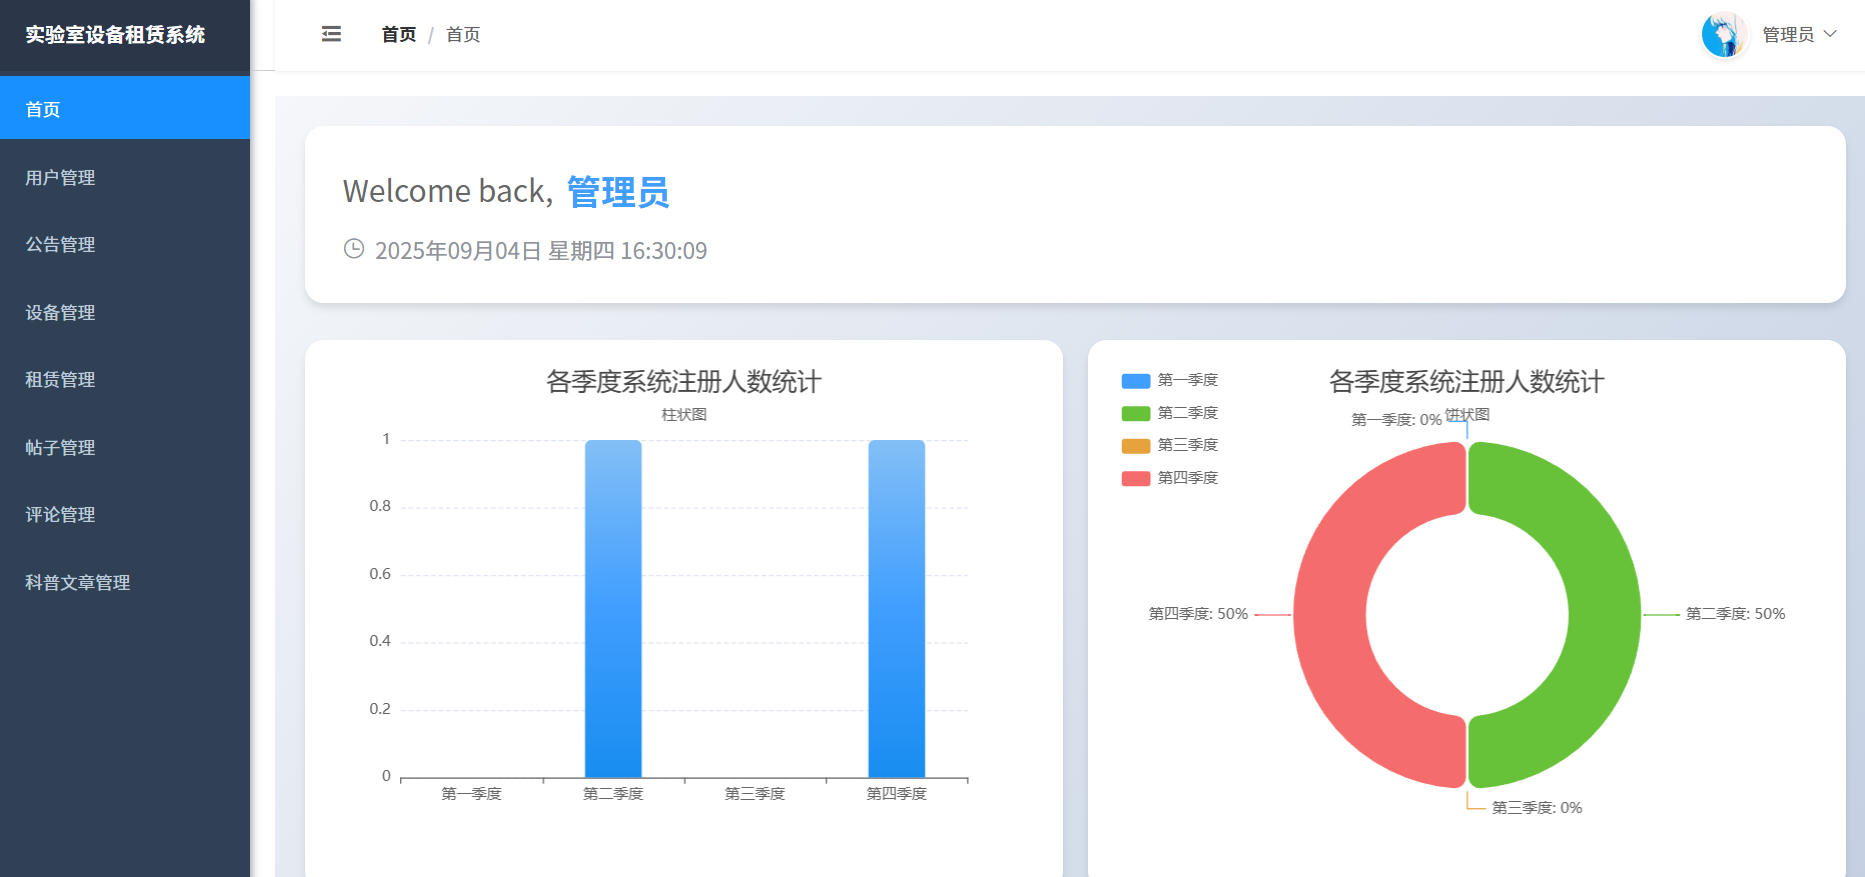This screenshot has width=1865, height=877.
Task: Open 公告管理 in the sidebar
Action: (60, 245)
